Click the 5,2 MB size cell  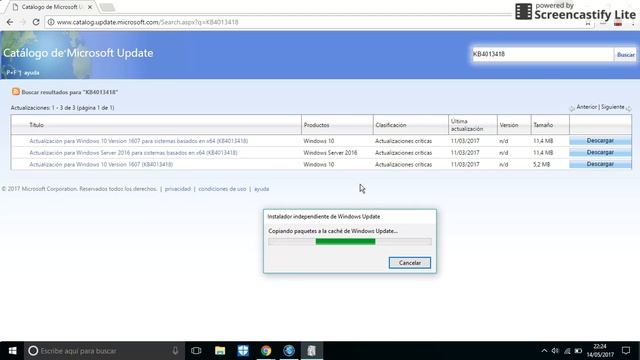pos(542,164)
